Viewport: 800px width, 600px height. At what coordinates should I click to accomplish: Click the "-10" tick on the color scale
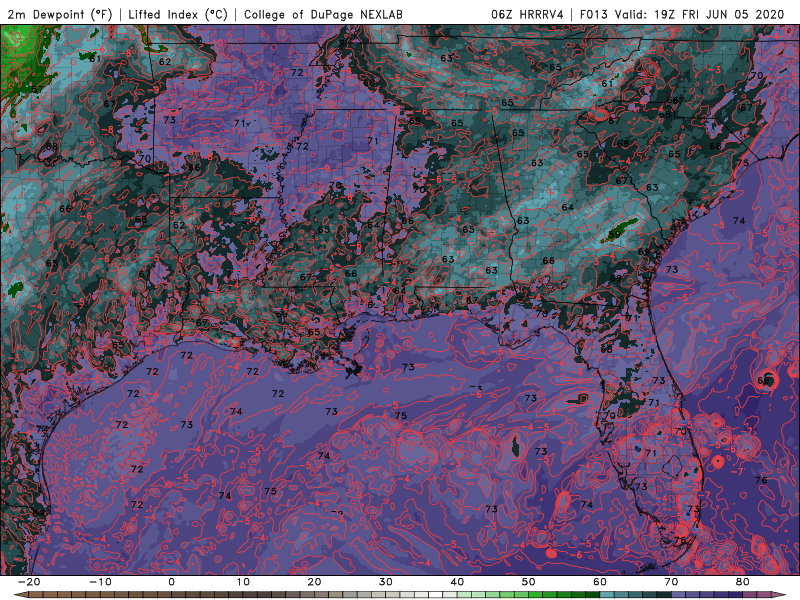100,582
